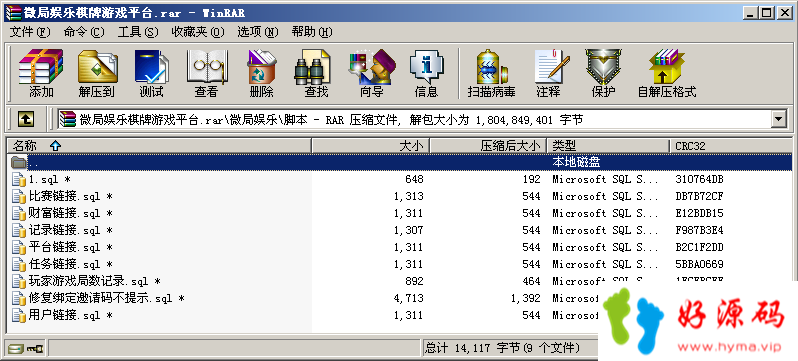Select the parent folder ".." row

[400, 162]
